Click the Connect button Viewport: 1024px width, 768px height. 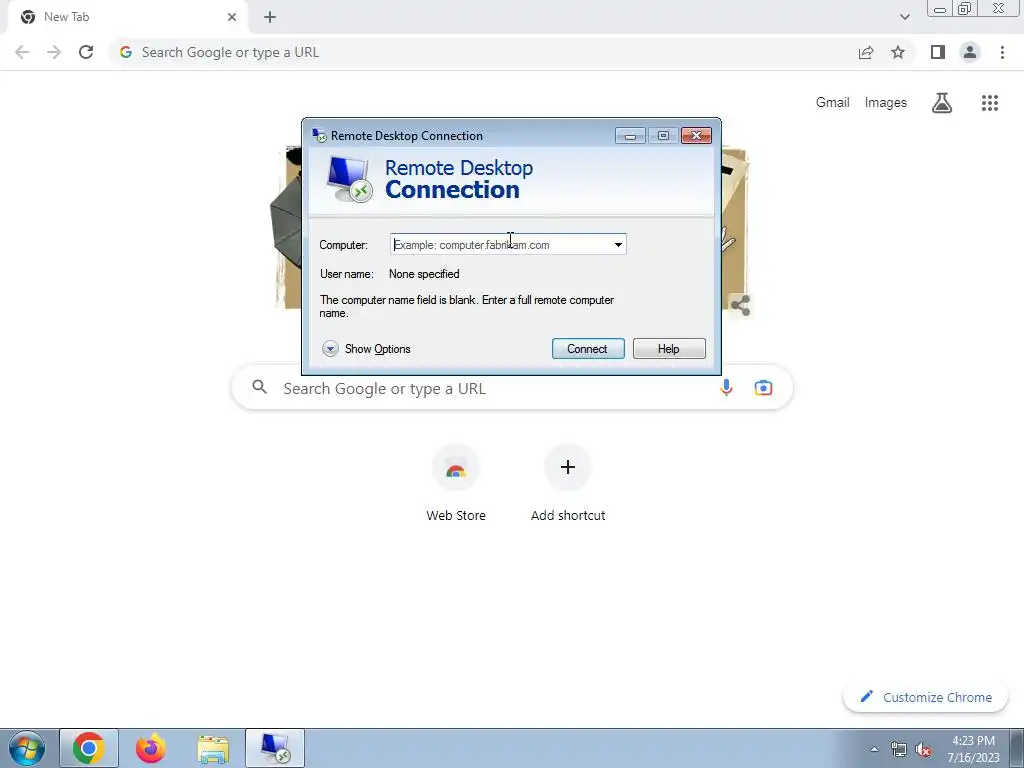588,349
